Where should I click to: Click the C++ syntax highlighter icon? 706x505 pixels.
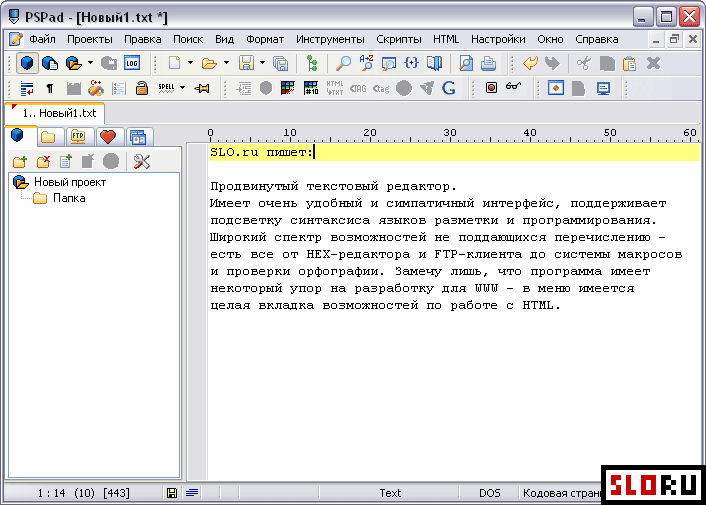point(95,88)
